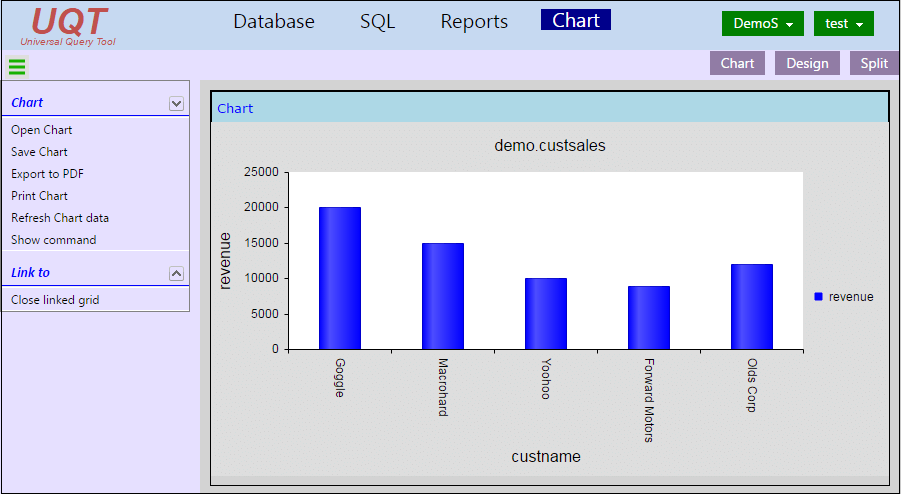Click the 25000 y-axis value
This screenshot has width=901, height=494.
coord(261,172)
